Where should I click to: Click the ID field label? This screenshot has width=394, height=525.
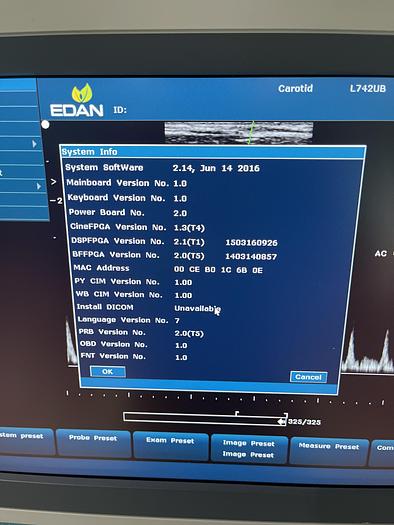pos(120,110)
